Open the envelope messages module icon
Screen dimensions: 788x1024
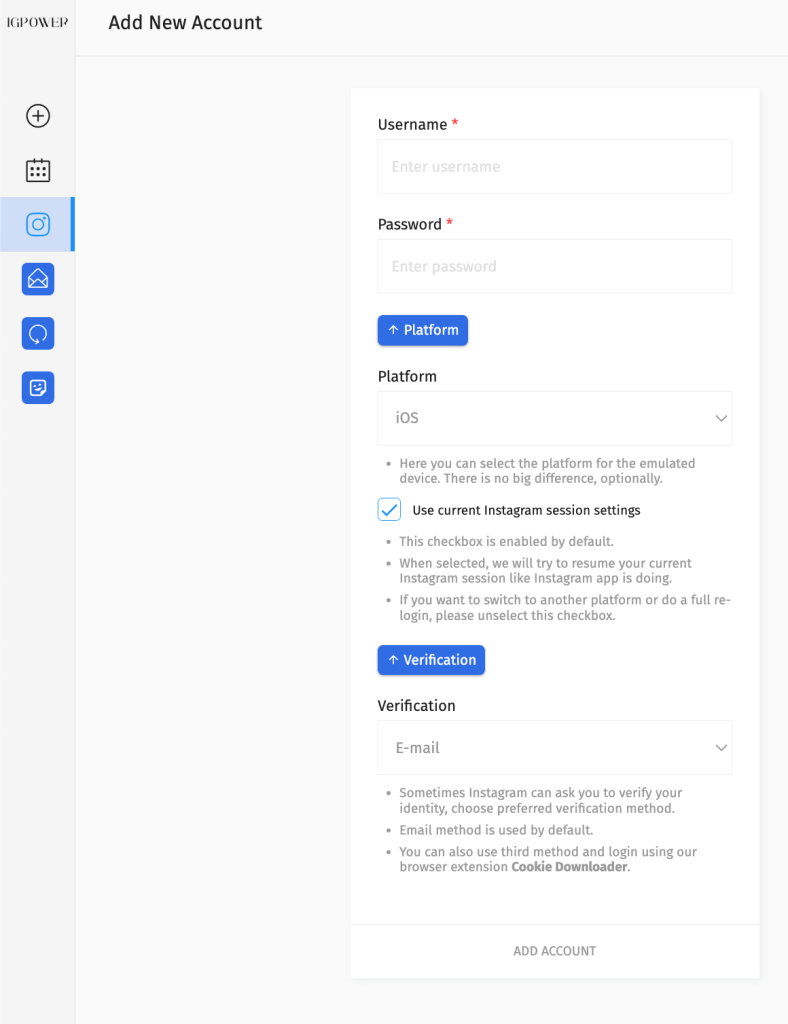(x=38, y=279)
